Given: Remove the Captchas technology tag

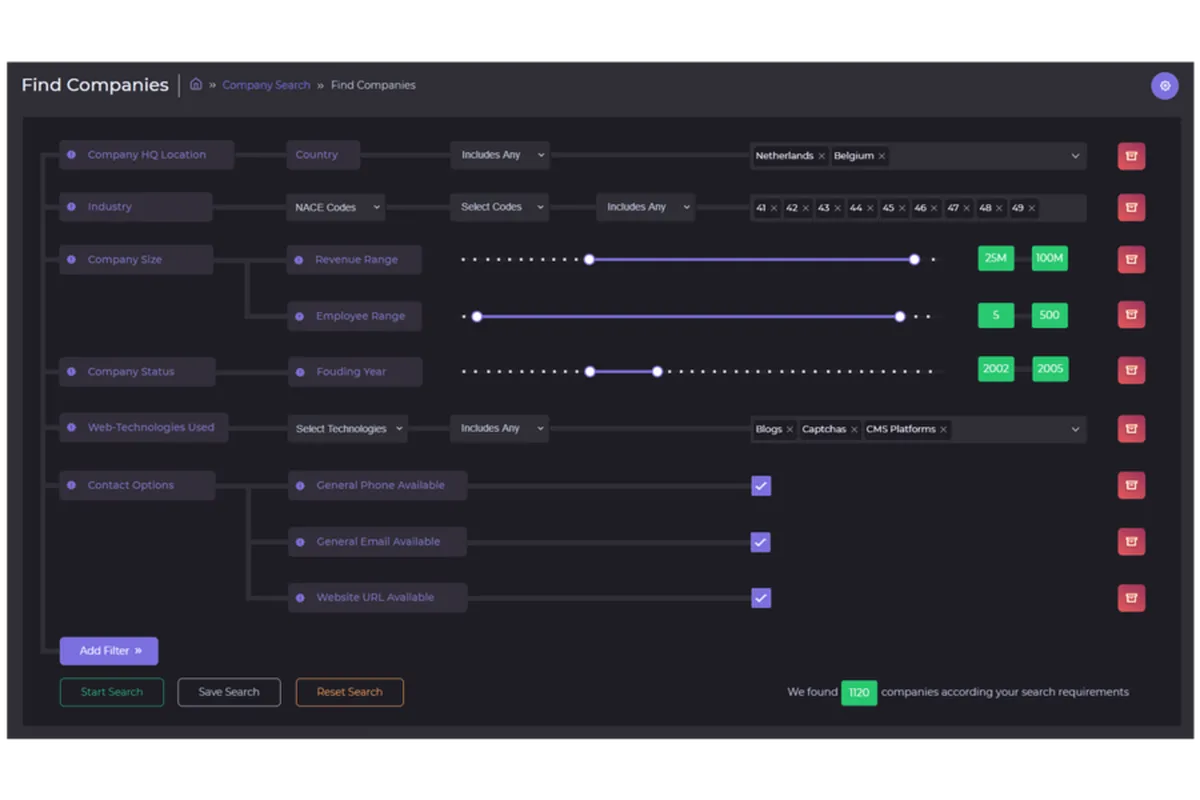Looking at the screenshot, I should [x=854, y=429].
